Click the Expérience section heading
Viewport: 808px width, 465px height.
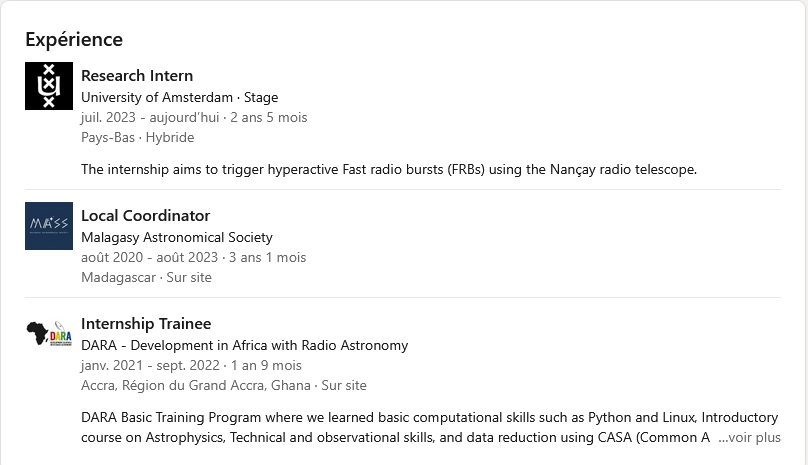[x=74, y=40]
